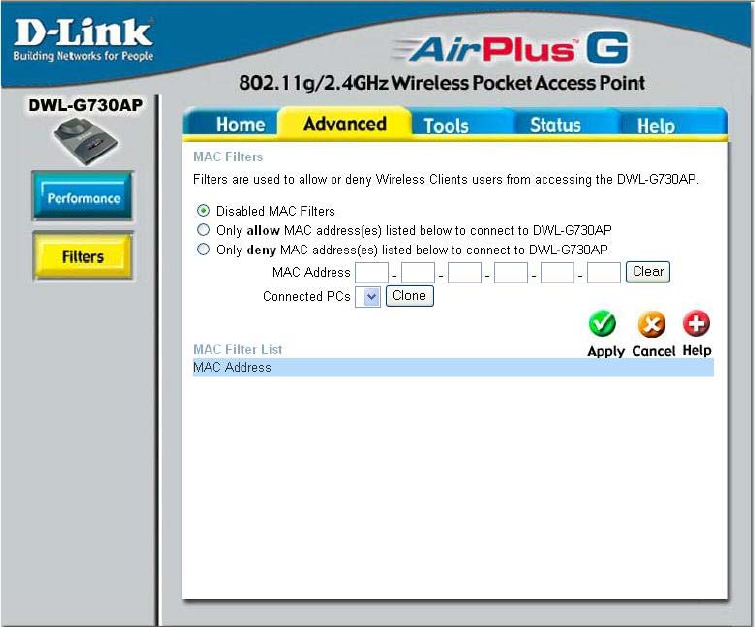Screen dimensions: 755x627
Task: Click the green Apply checkmark icon
Action: coord(602,324)
